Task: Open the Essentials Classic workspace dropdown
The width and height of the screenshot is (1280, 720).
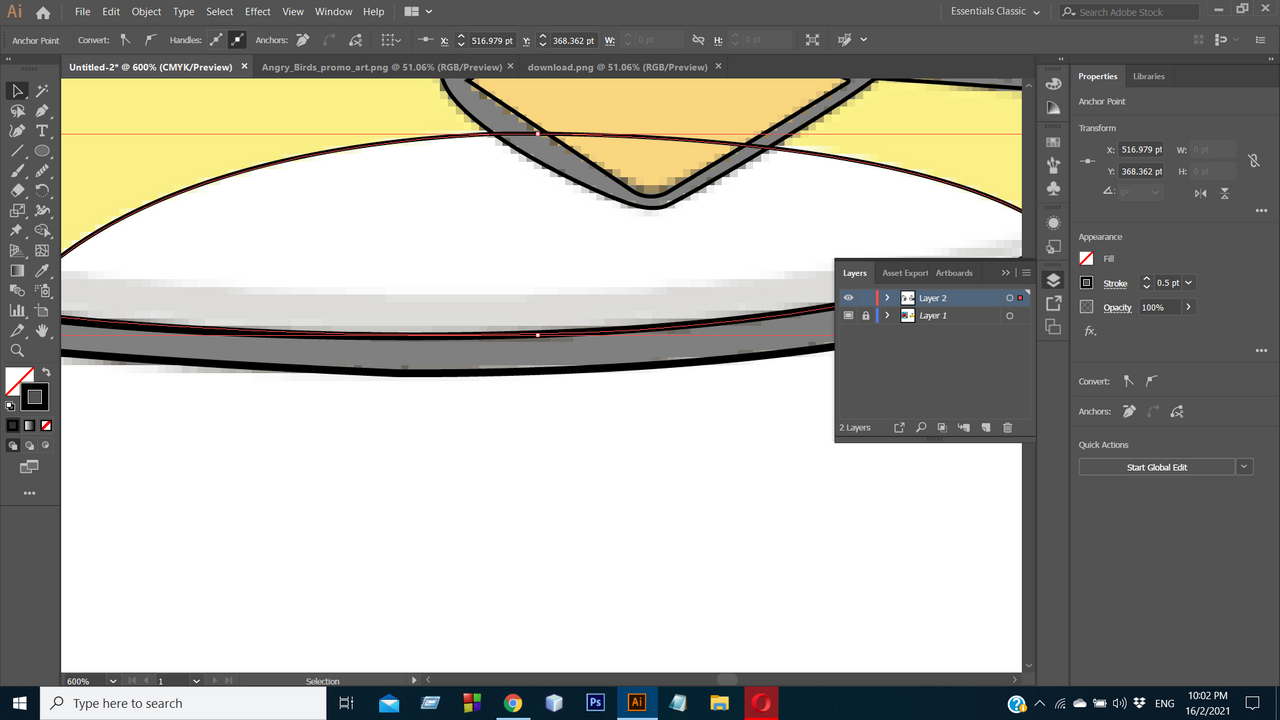Action: [995, 12]
